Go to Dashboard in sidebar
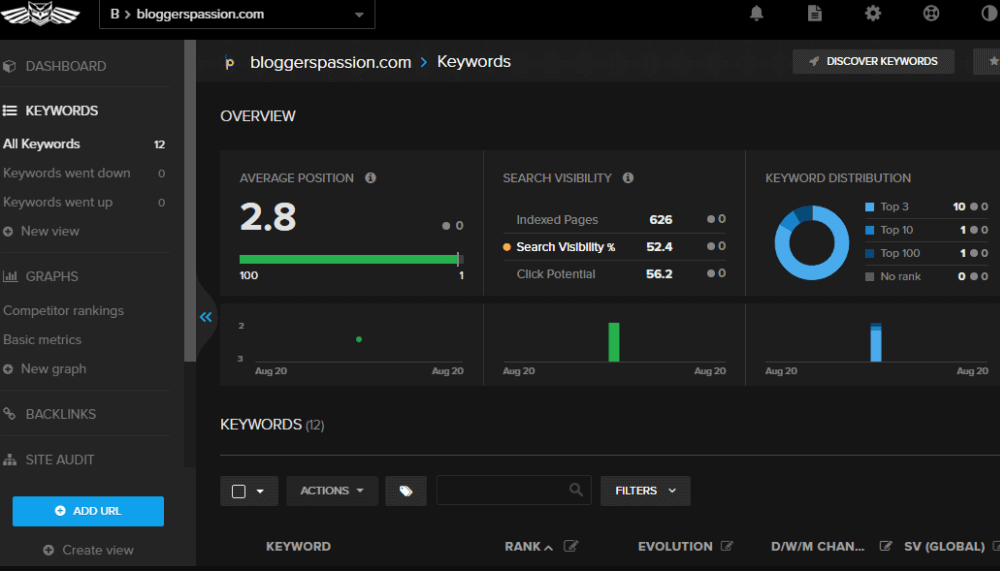This screenshot has width=1000, height=571. pos(65,66)
